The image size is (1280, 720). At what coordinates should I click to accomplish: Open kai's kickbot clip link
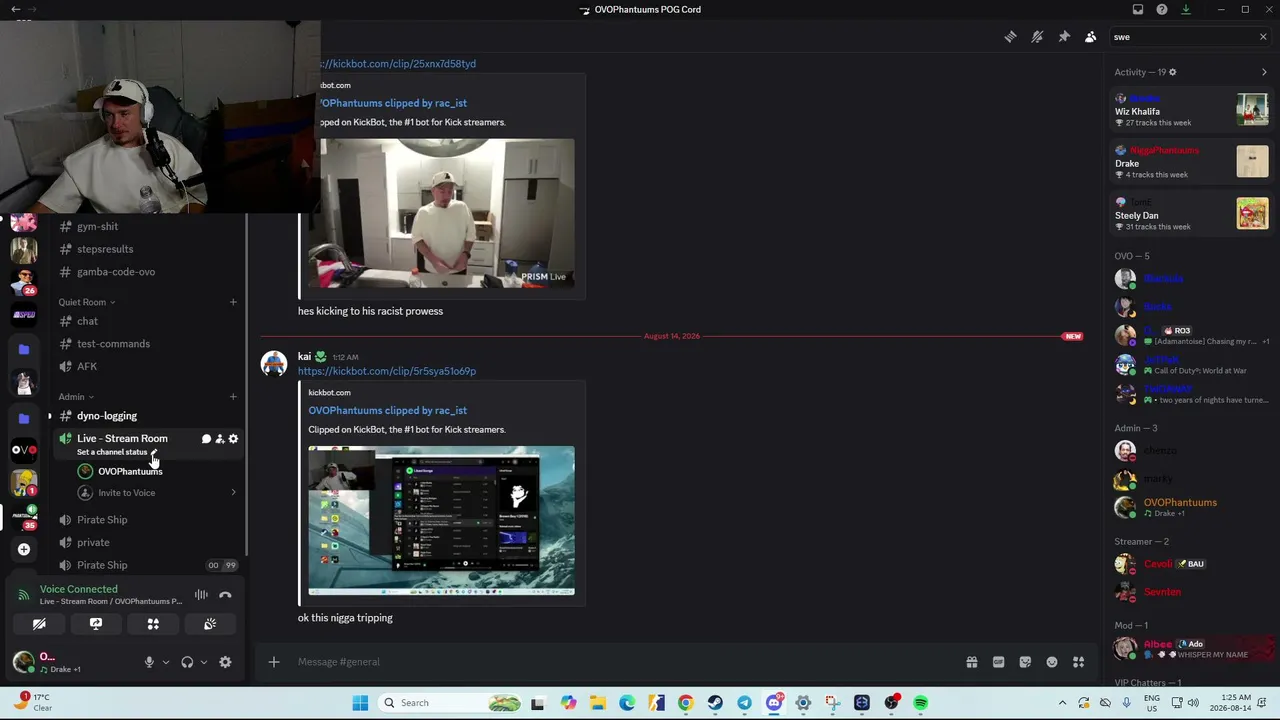pos(387,371)
